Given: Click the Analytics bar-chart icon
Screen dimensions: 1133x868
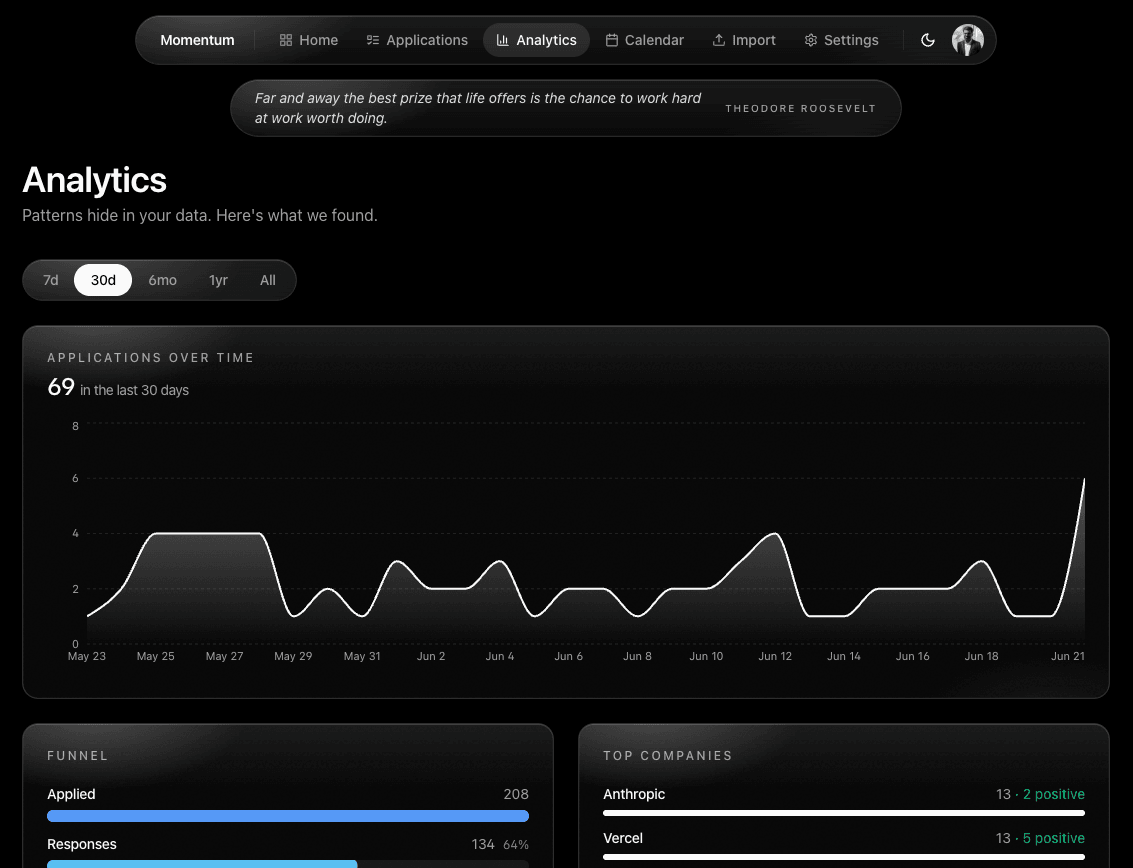Looking at the screenshot, I should (503, 40).
